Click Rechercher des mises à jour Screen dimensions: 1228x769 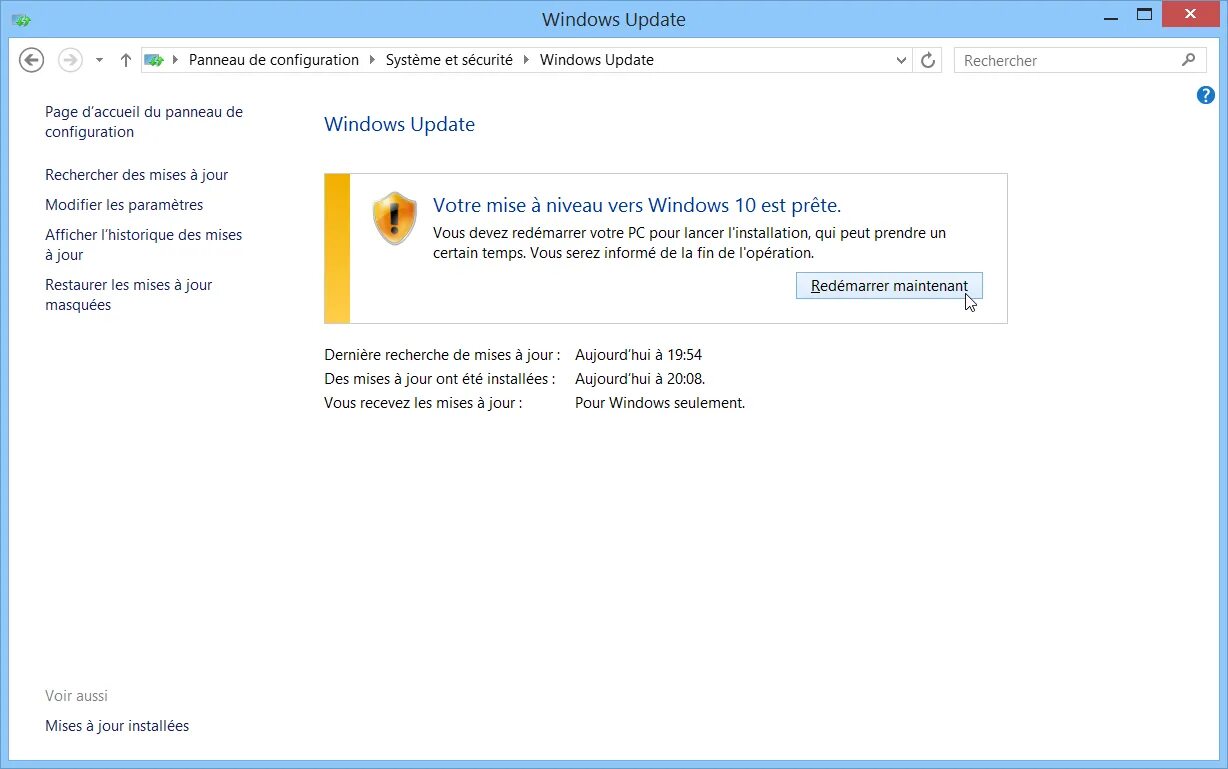(137, 175)
